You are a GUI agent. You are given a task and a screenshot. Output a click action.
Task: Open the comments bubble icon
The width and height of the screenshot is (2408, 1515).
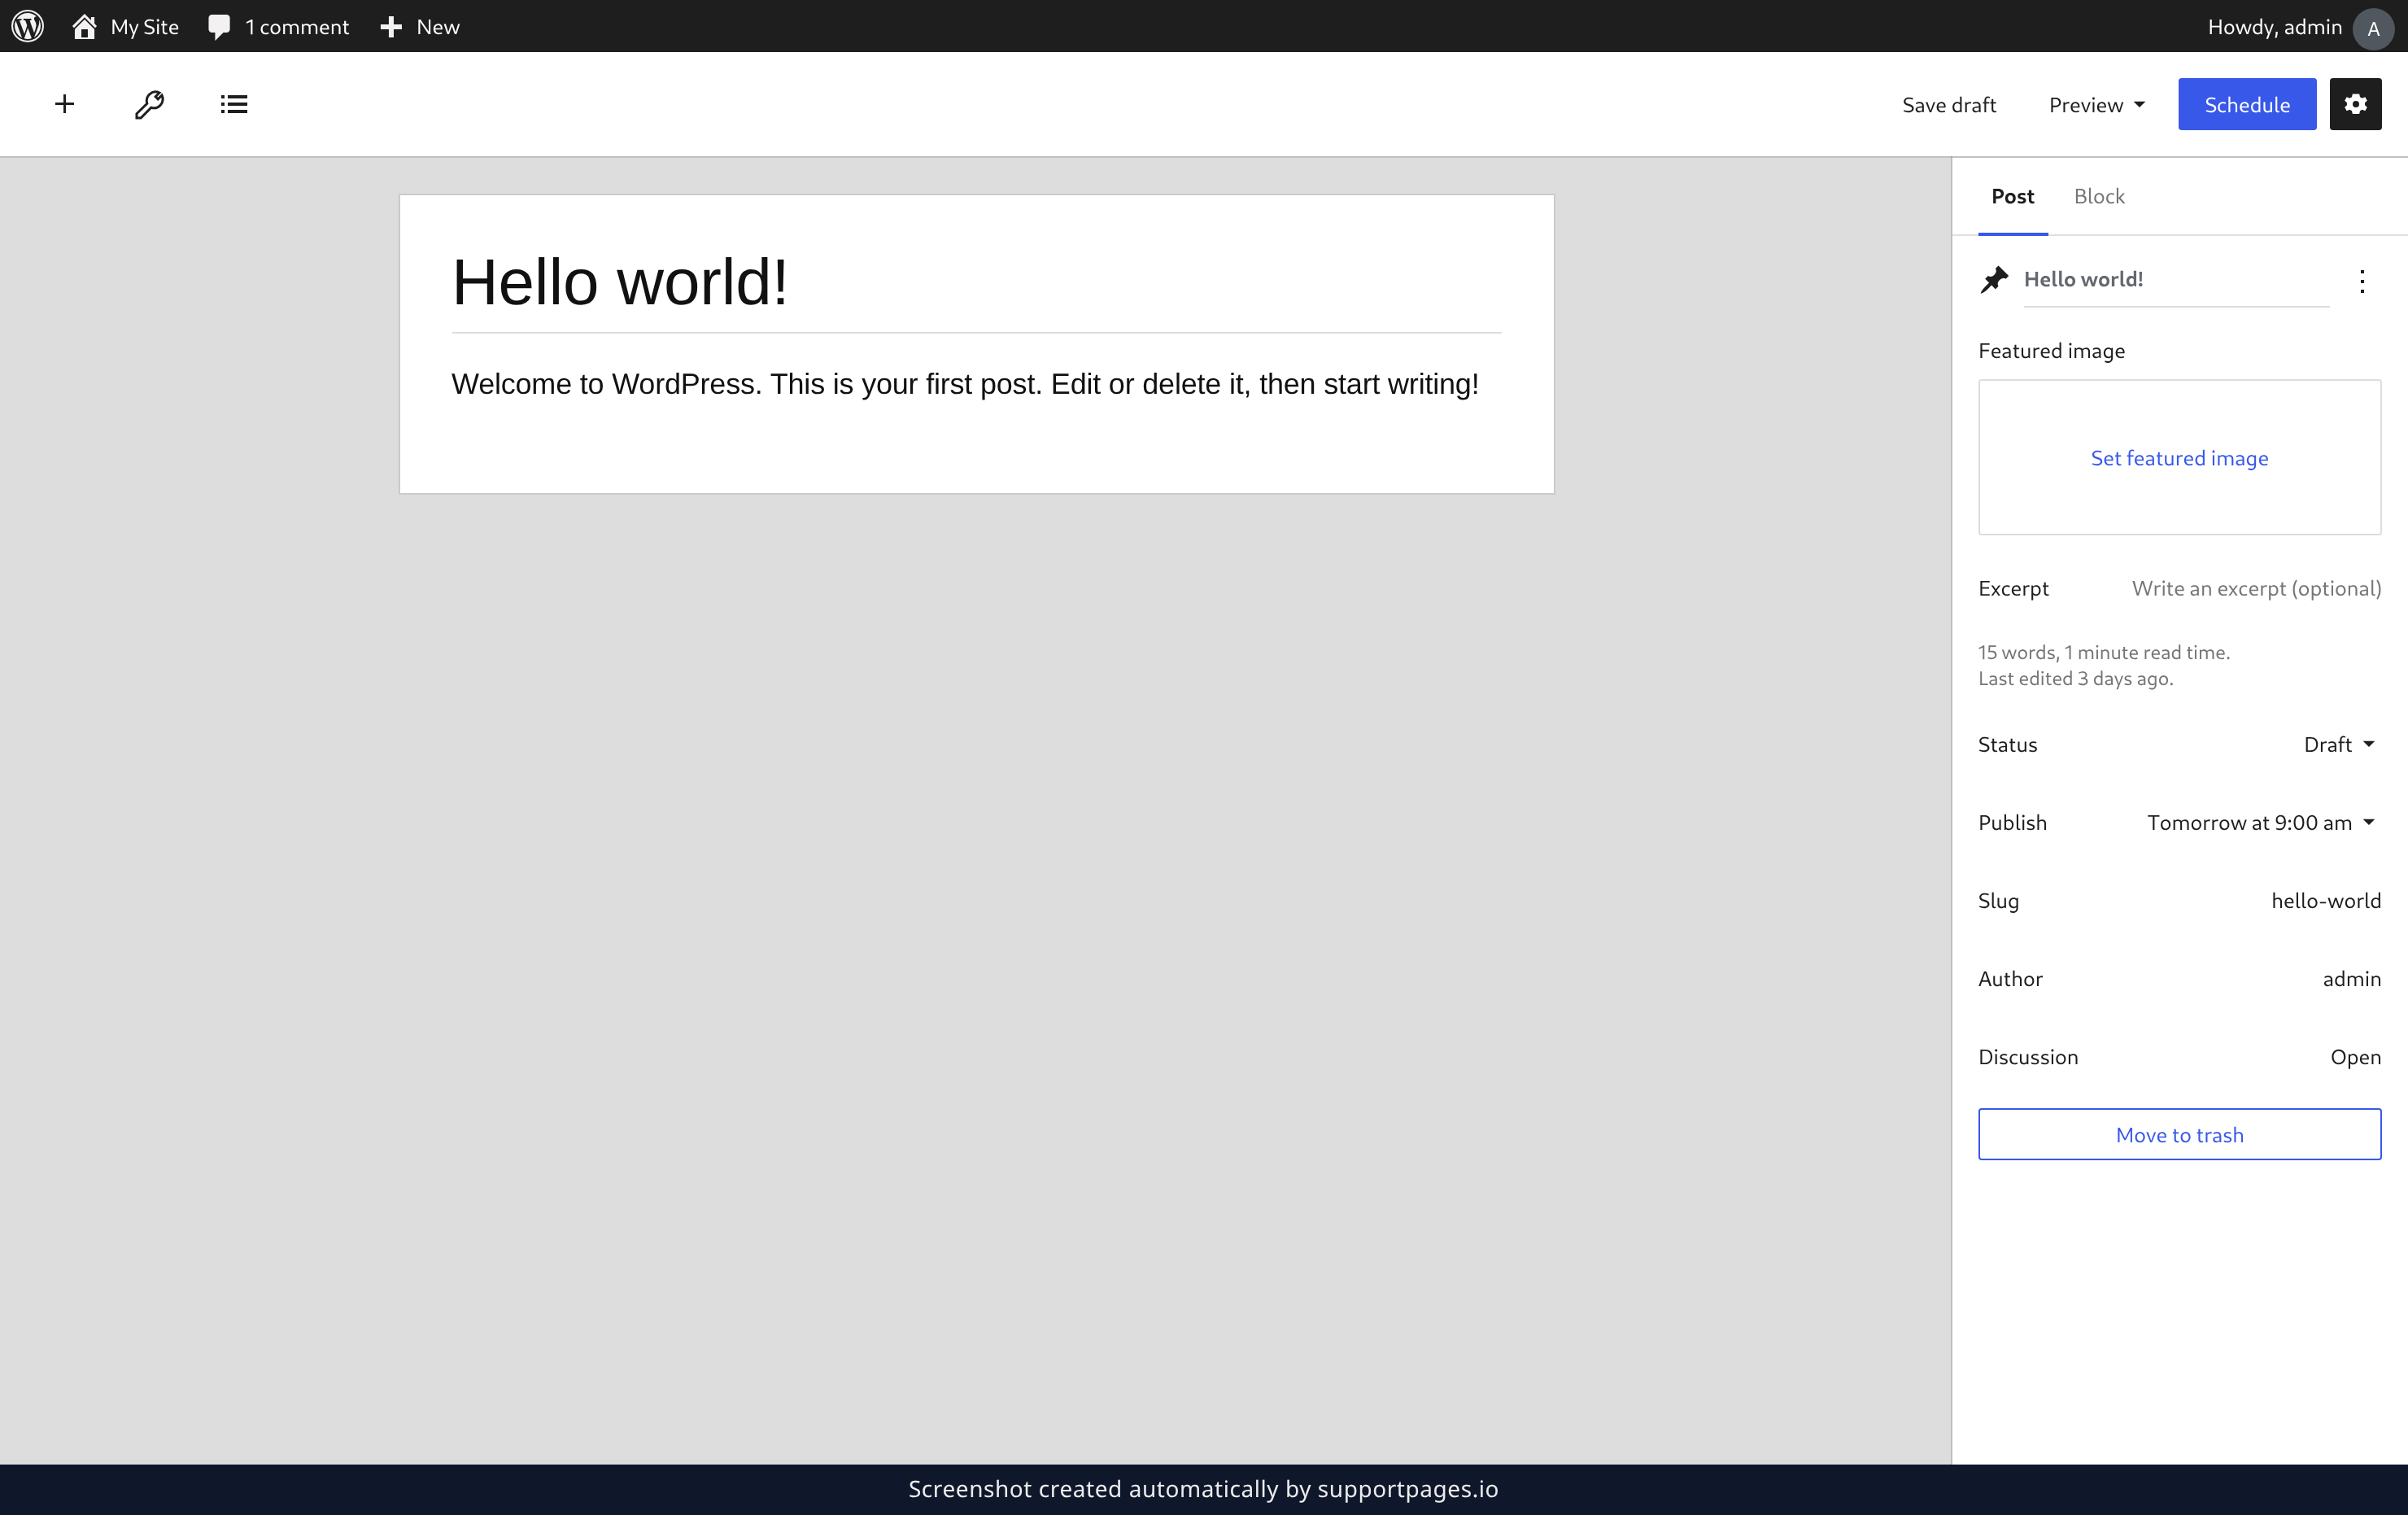coord(219,26)
